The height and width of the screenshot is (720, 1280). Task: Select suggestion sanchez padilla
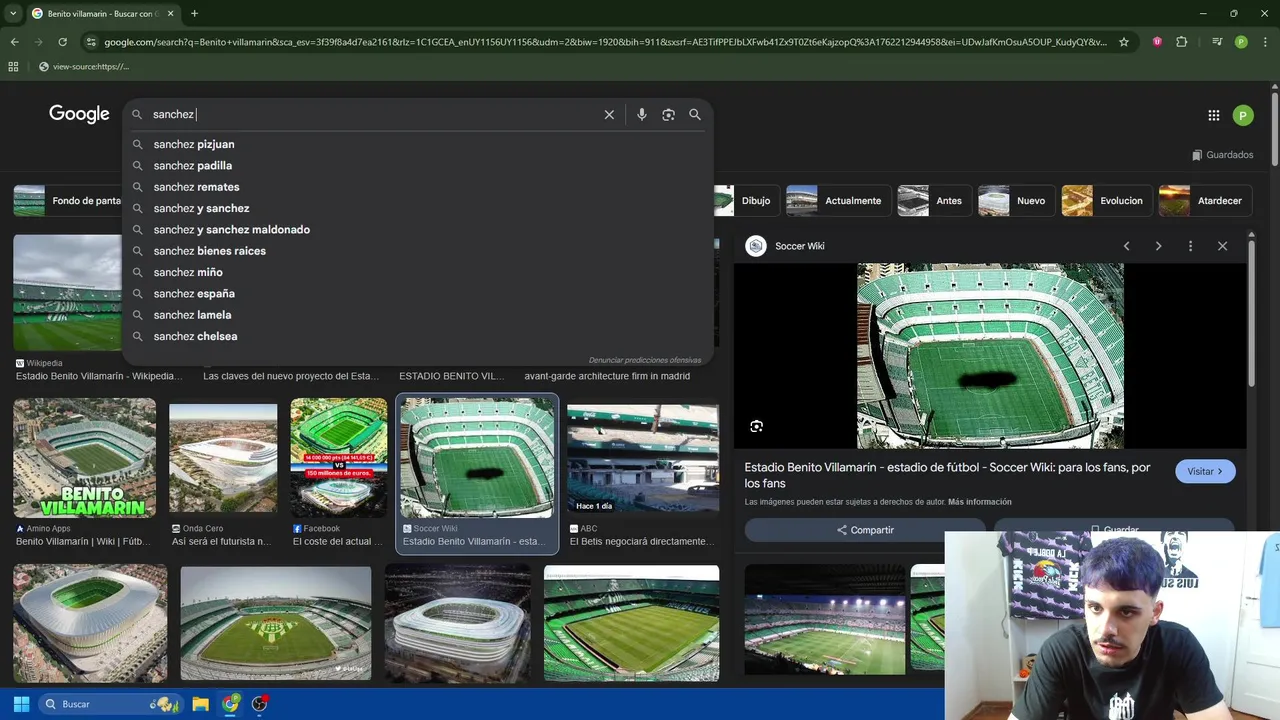click(418, 166)
